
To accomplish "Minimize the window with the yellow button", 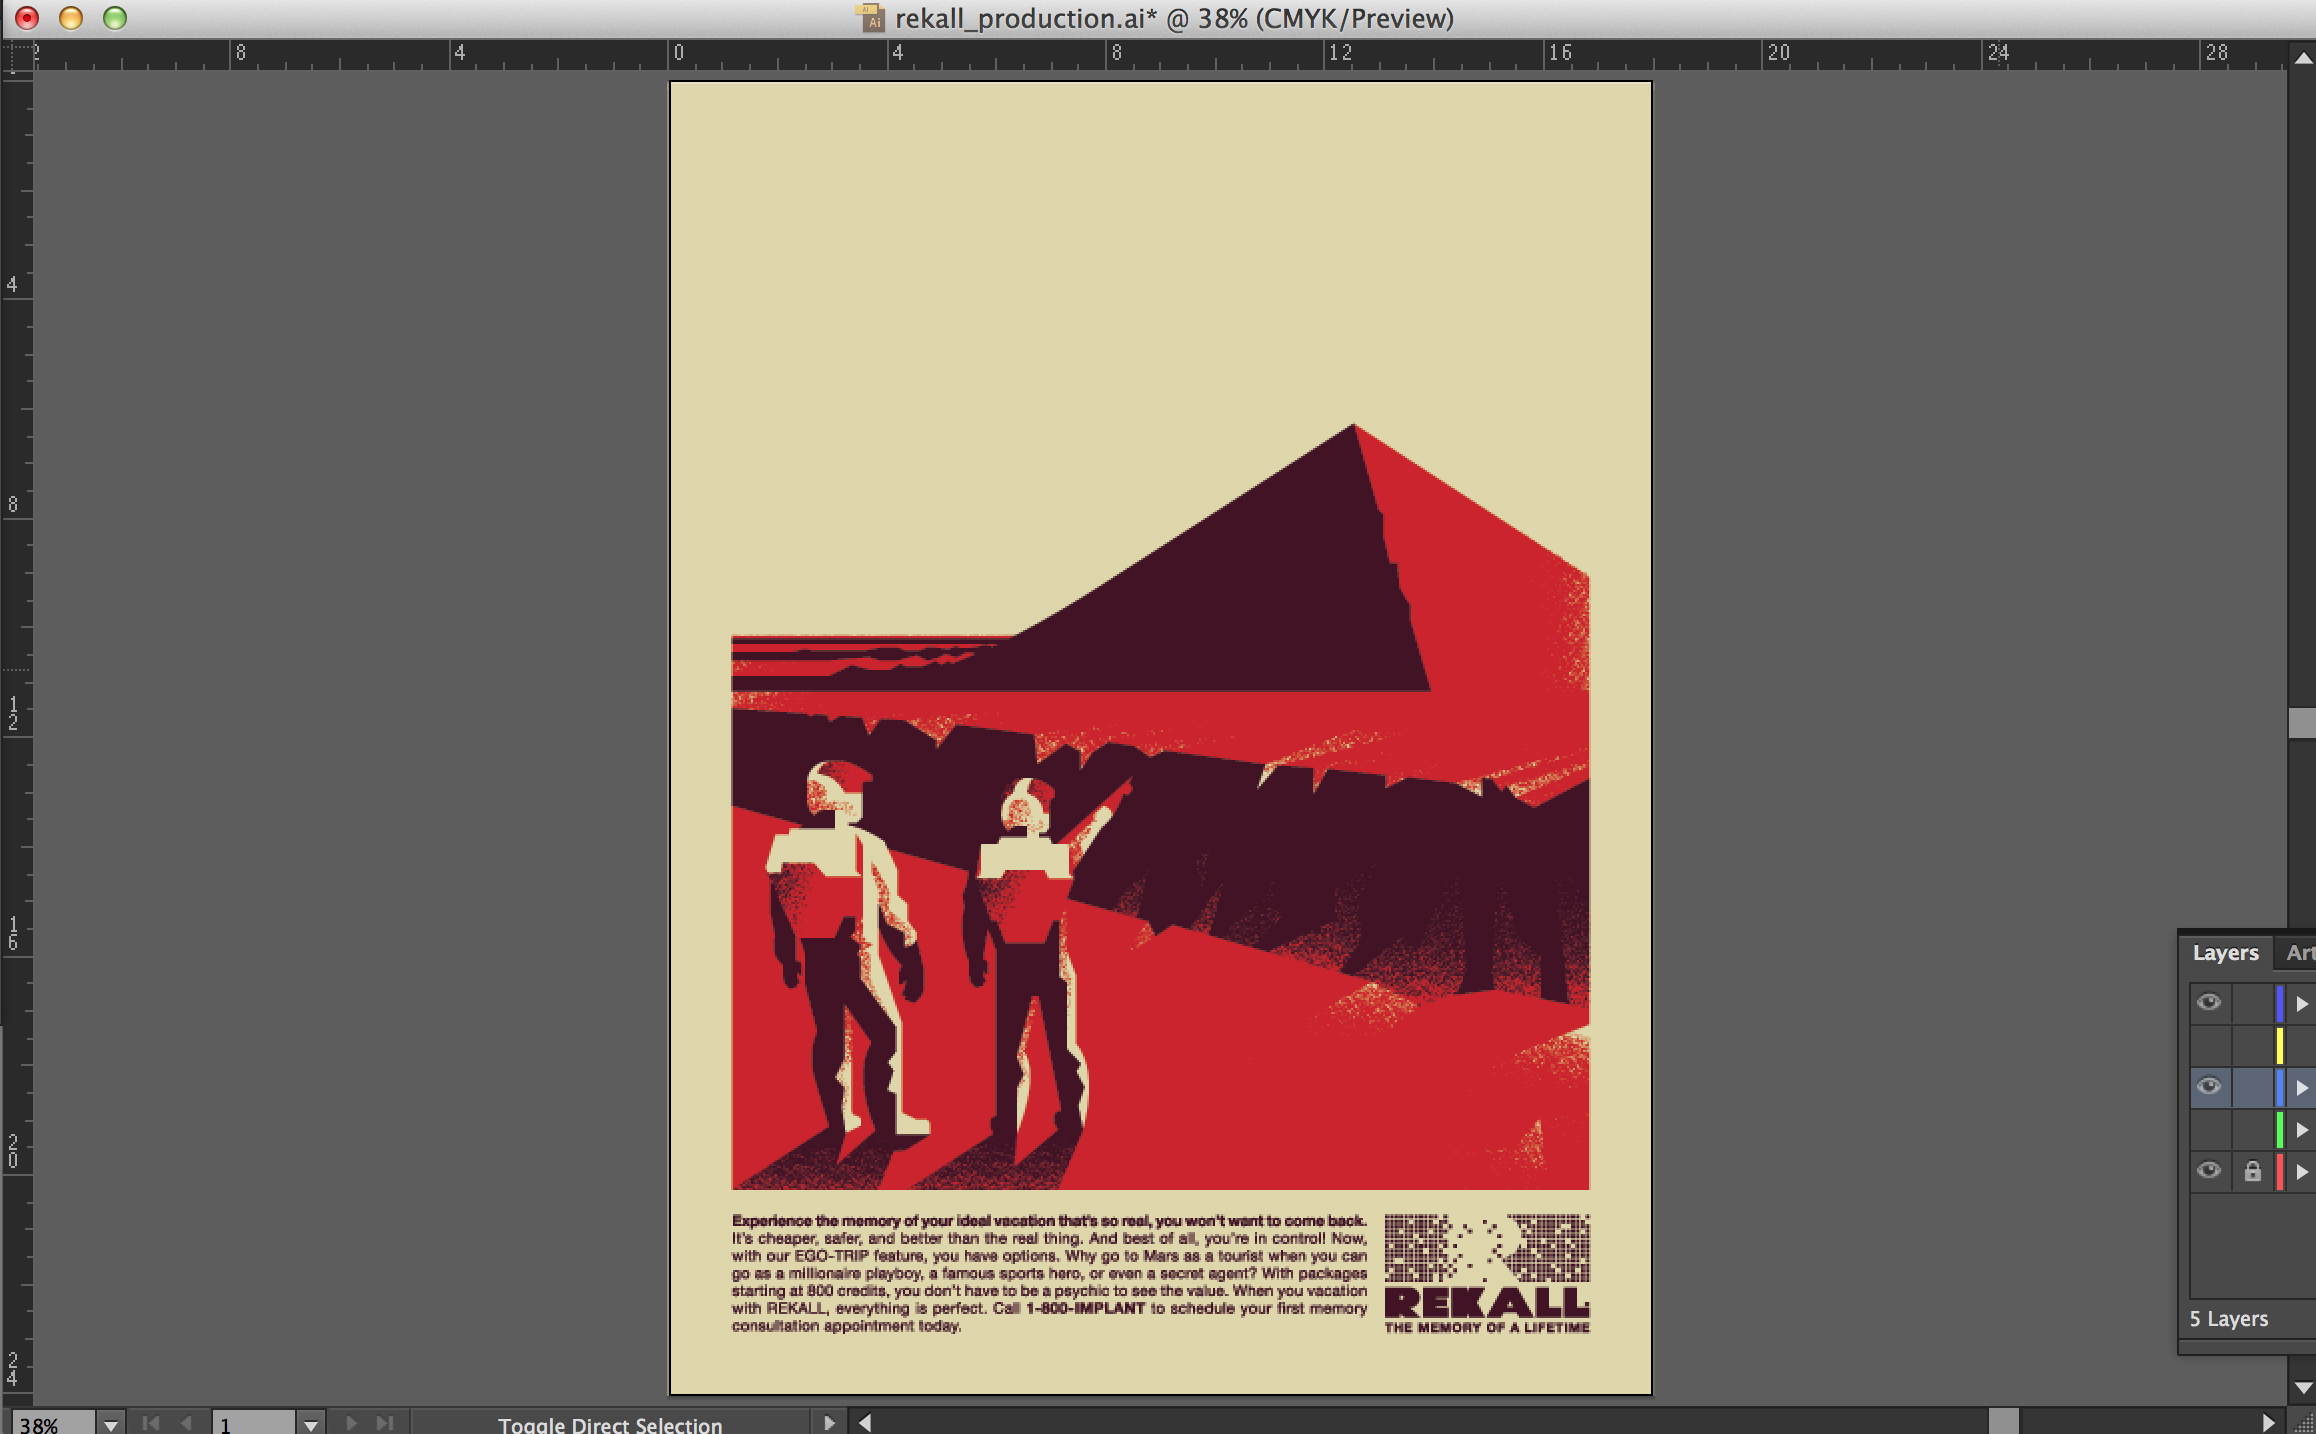I will (71, 18).
